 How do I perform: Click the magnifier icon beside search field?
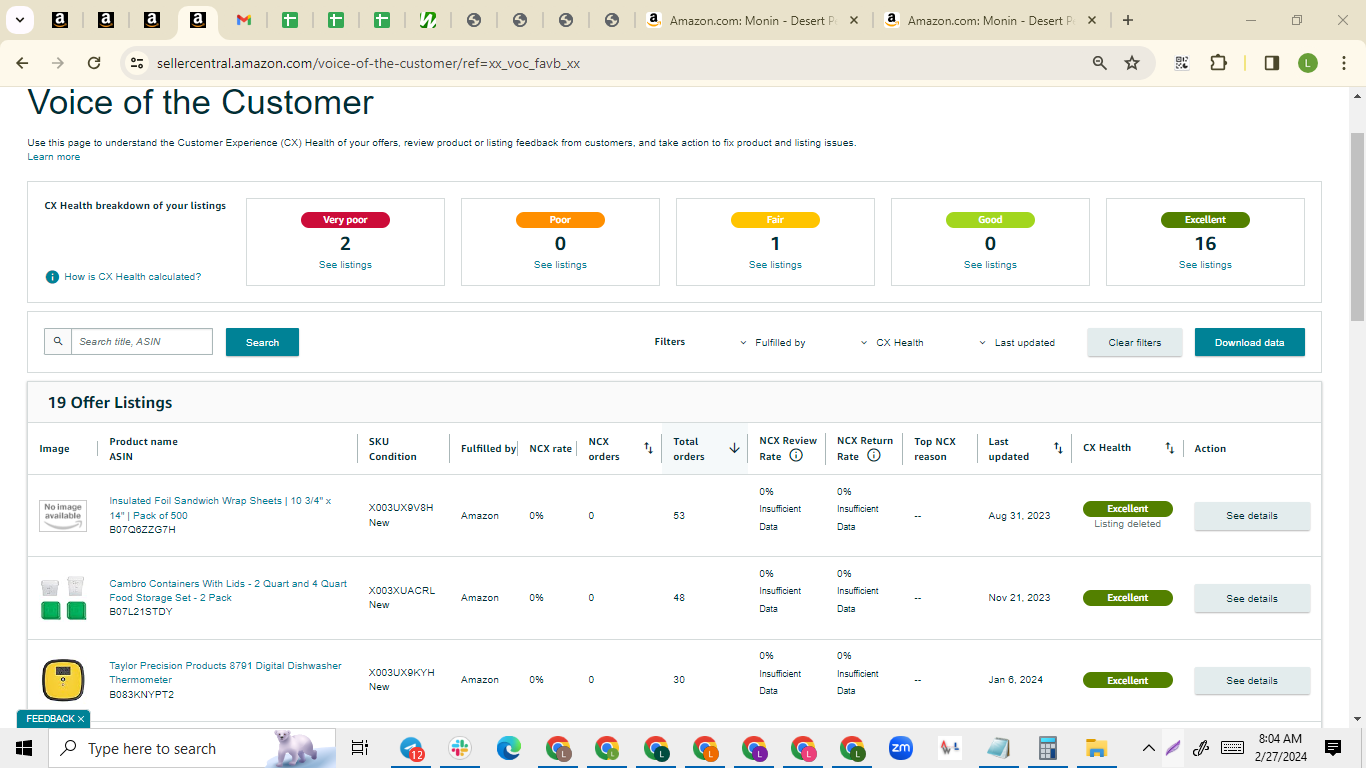[58, 342]
